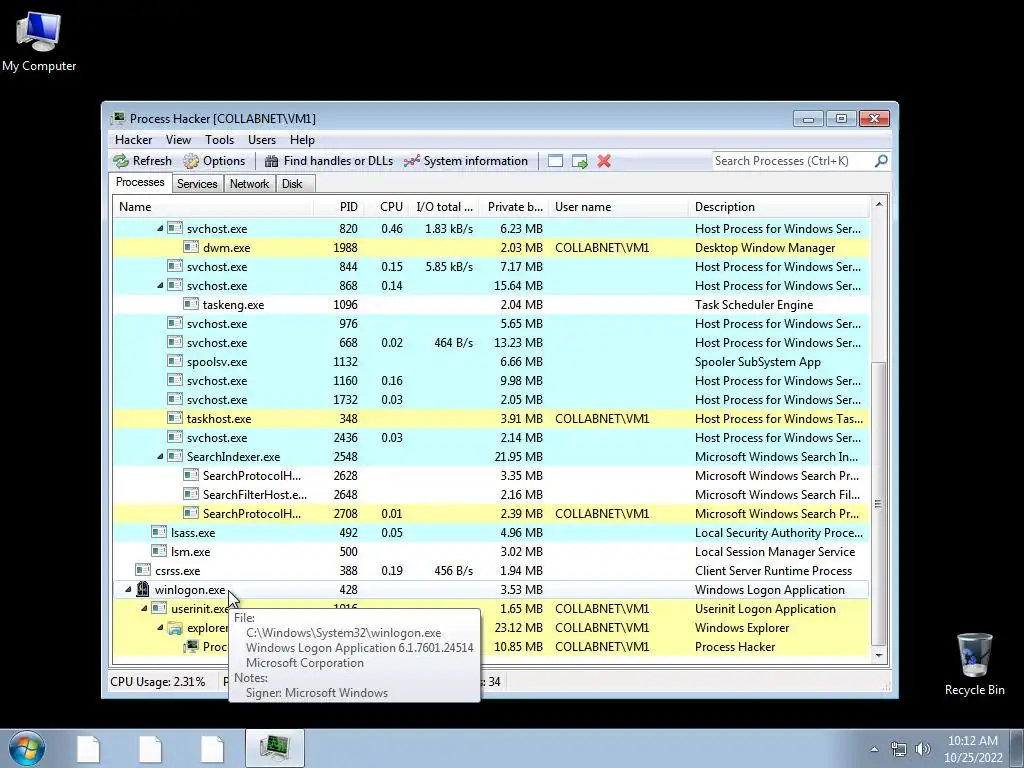Select SearchProtocolHost row with PID 2628
This screenshot has height=768, width=1024.
pos(491,475)
